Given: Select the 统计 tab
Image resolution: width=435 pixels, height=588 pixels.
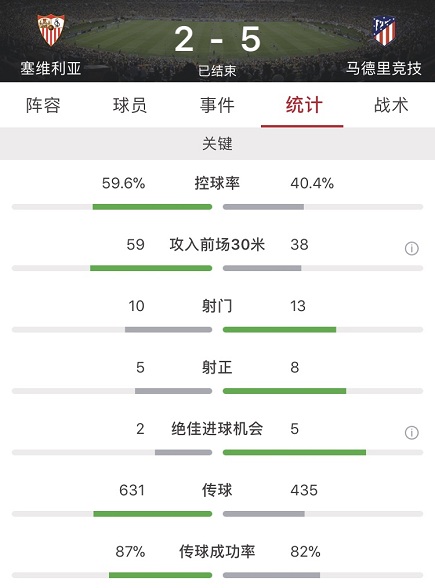Looking at the screenshot, I should tap(304, 105).
